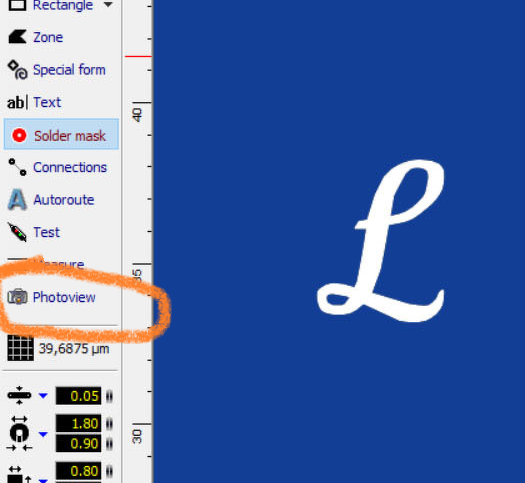Click the Test label
The height and width of the screenshot is (483, 525).
click(x=47, y=232)
